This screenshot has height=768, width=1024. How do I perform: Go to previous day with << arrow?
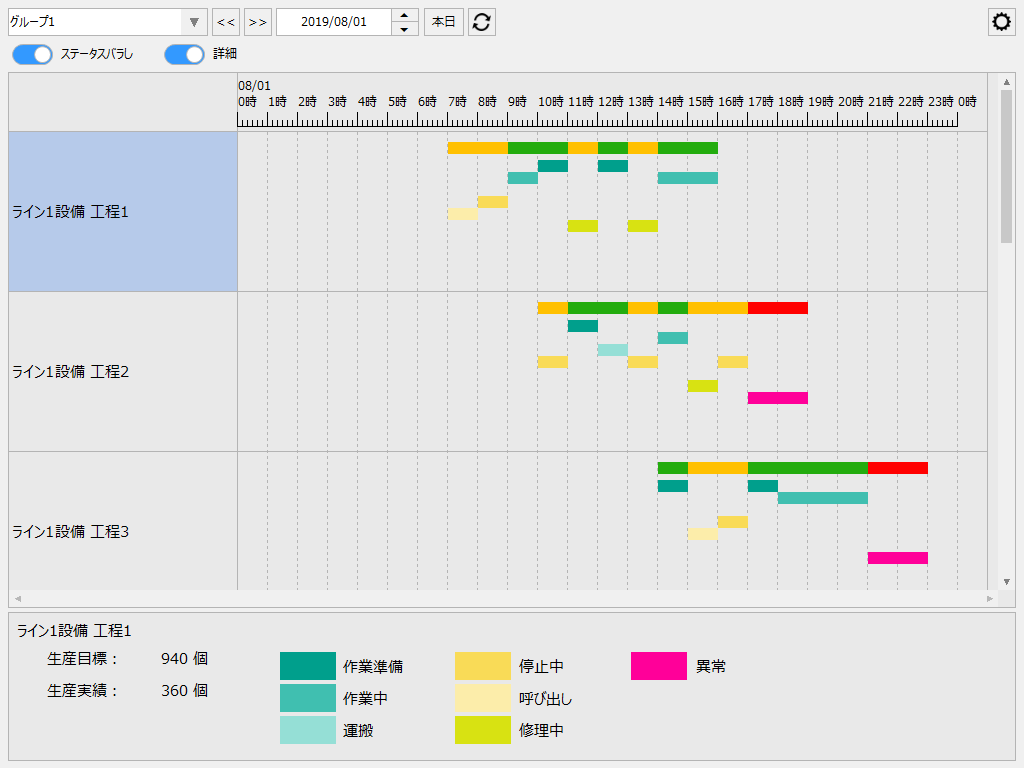pyautogui.click(x=226, y=21)
